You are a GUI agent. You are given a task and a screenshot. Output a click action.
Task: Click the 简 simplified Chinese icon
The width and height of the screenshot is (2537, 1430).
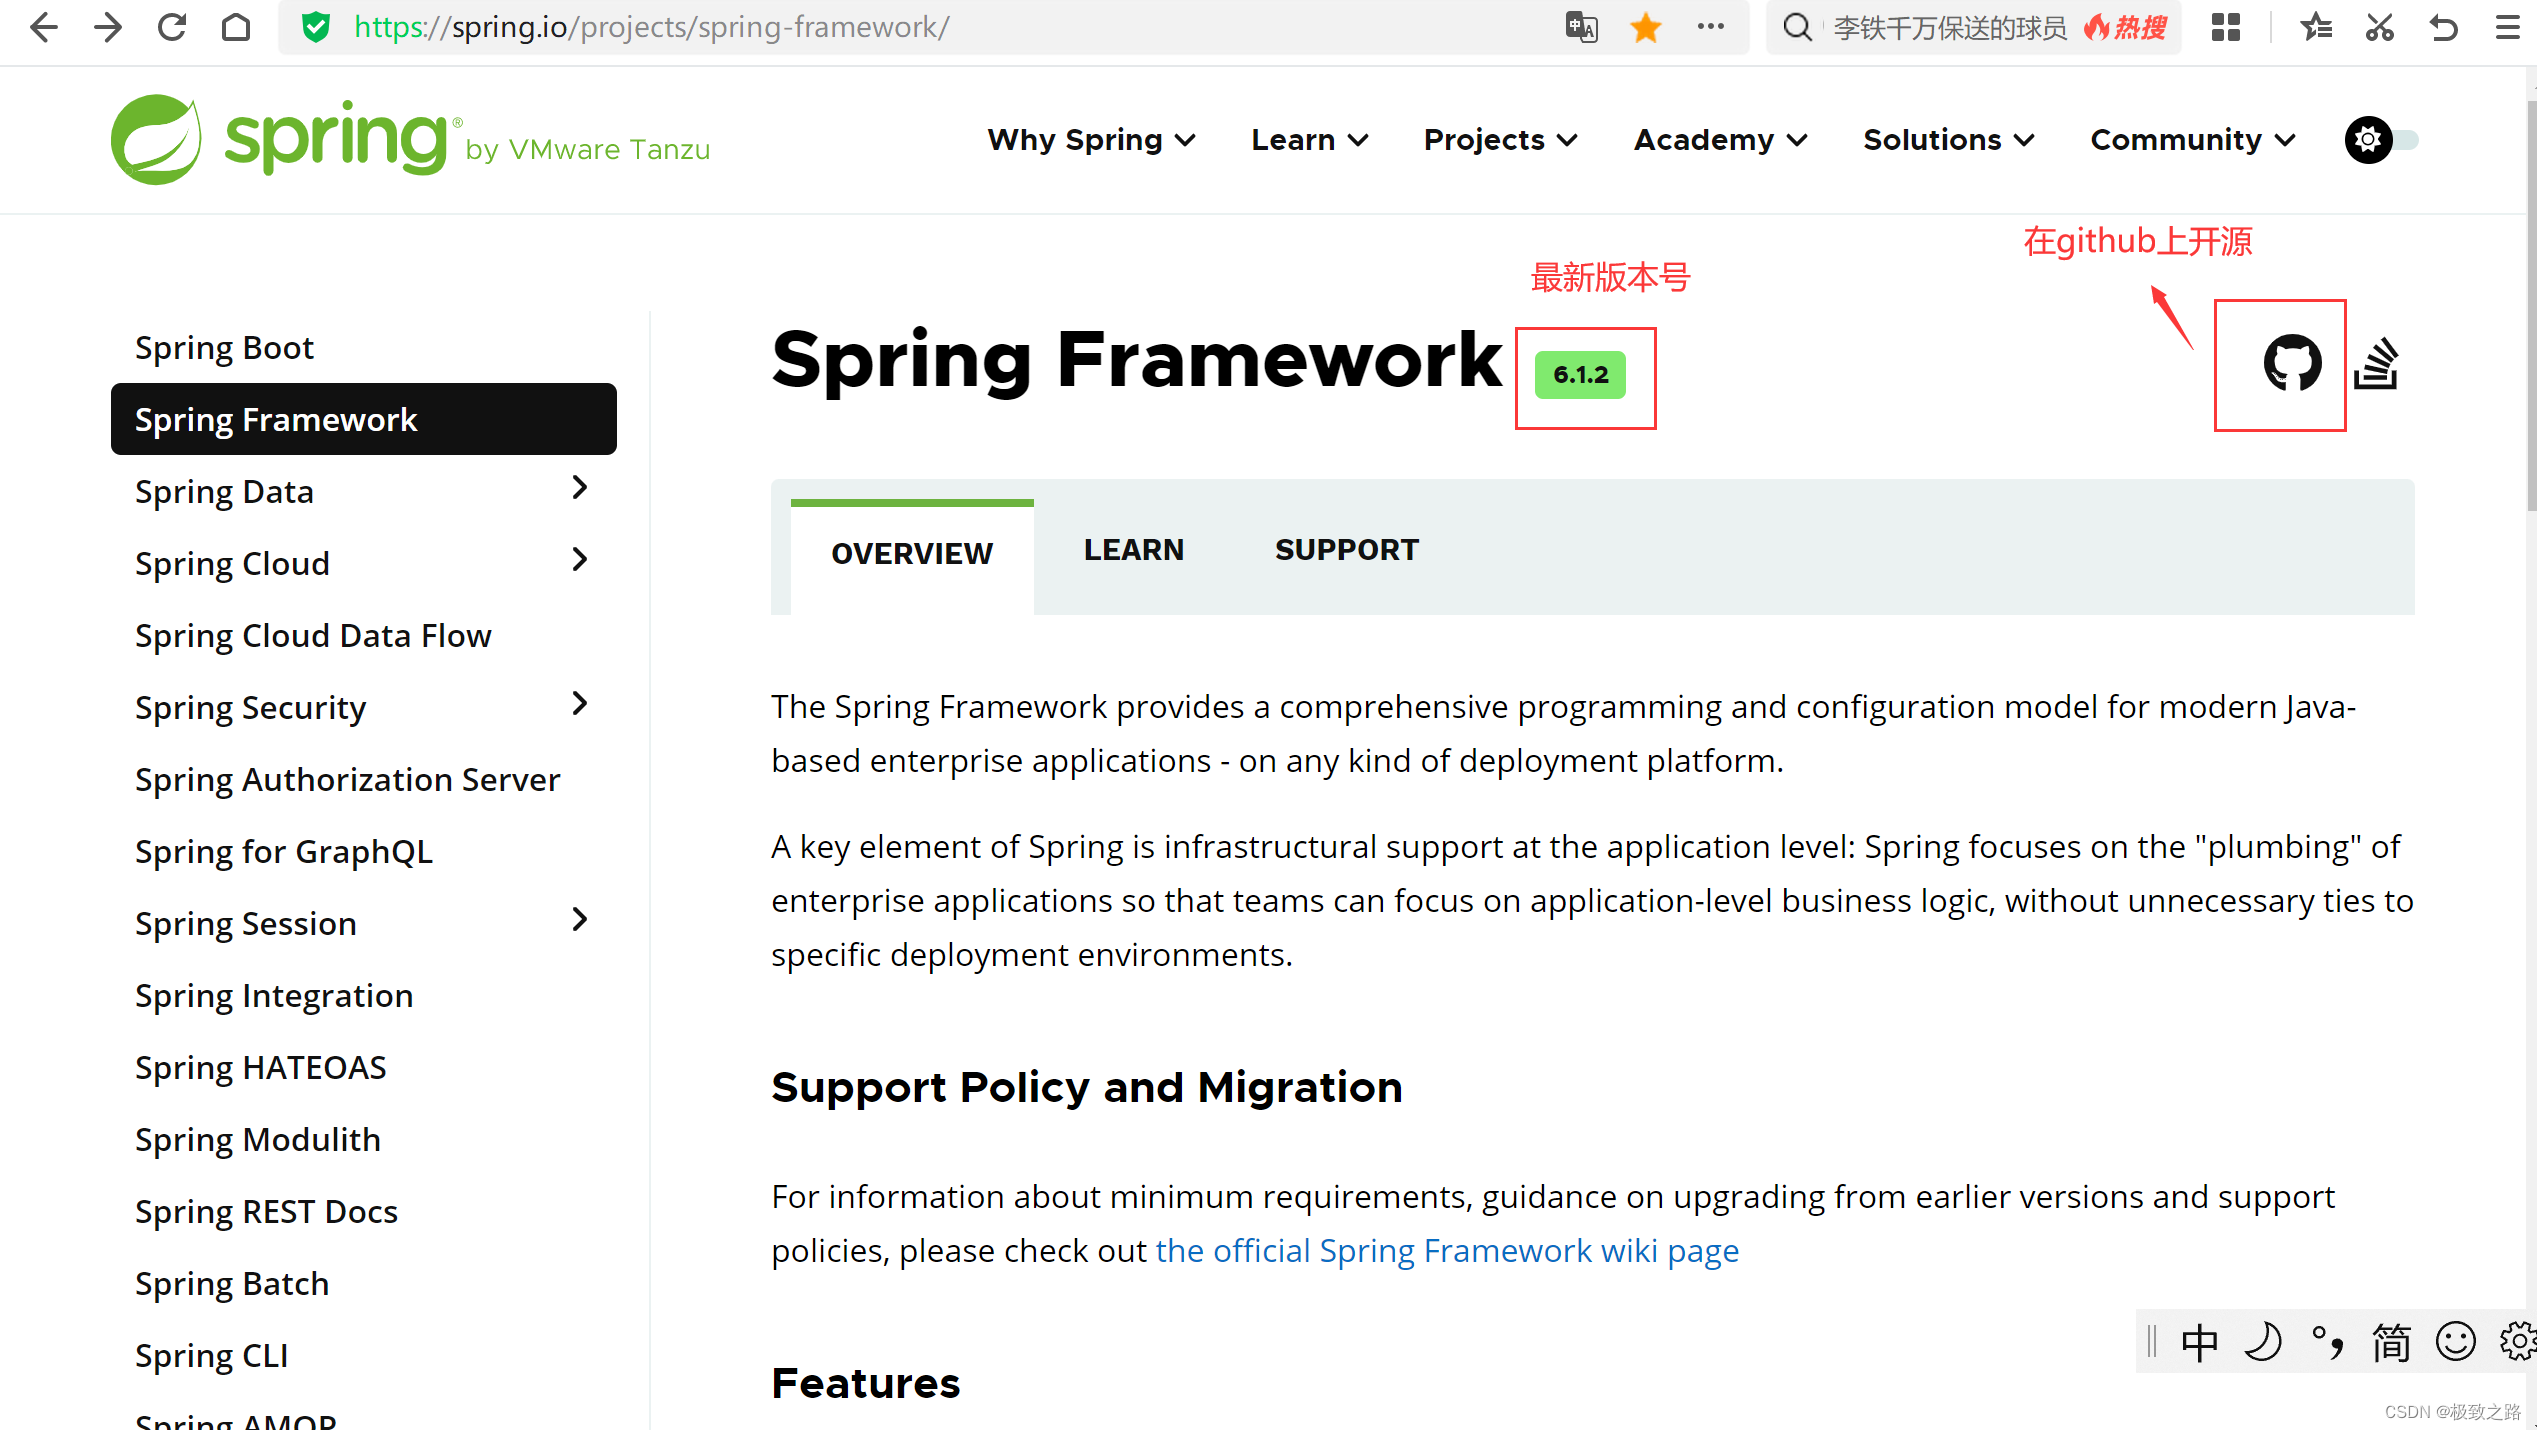click(2392, 1342)
